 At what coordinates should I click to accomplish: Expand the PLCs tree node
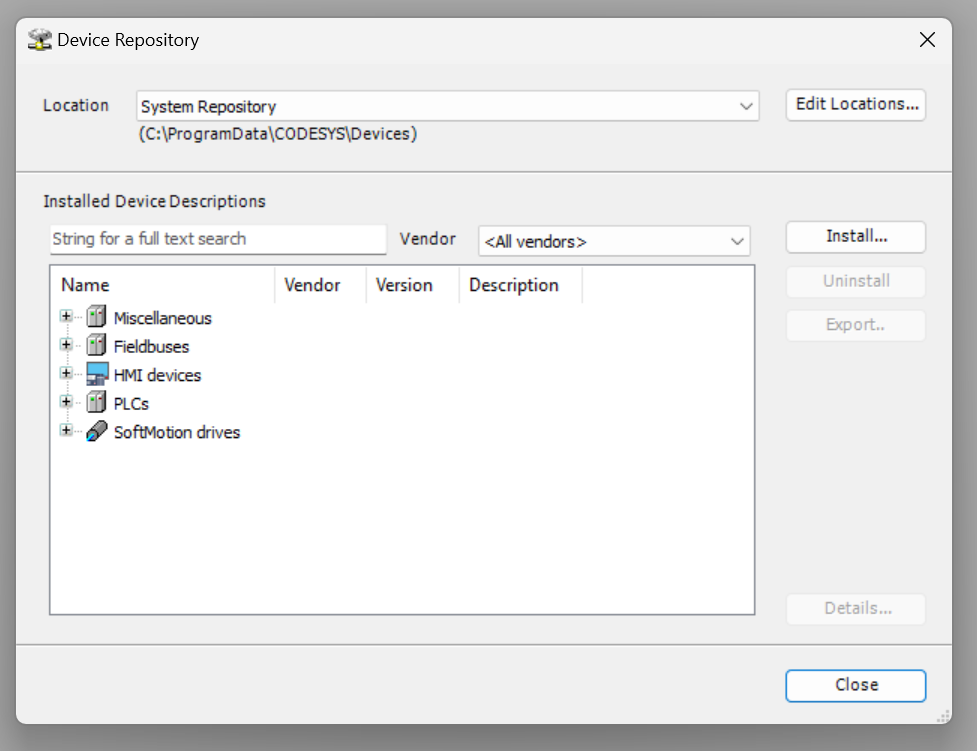click(x=66, y=401)
